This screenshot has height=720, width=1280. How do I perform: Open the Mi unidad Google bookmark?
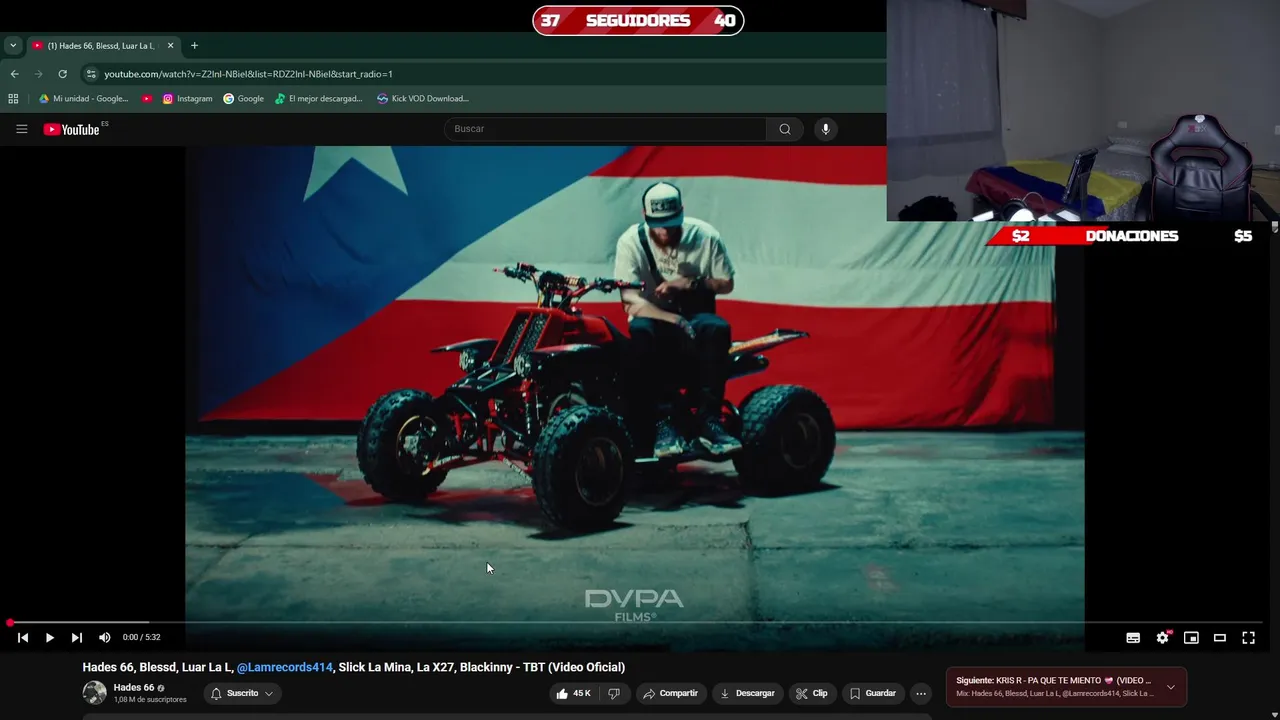tap(83, 99)
